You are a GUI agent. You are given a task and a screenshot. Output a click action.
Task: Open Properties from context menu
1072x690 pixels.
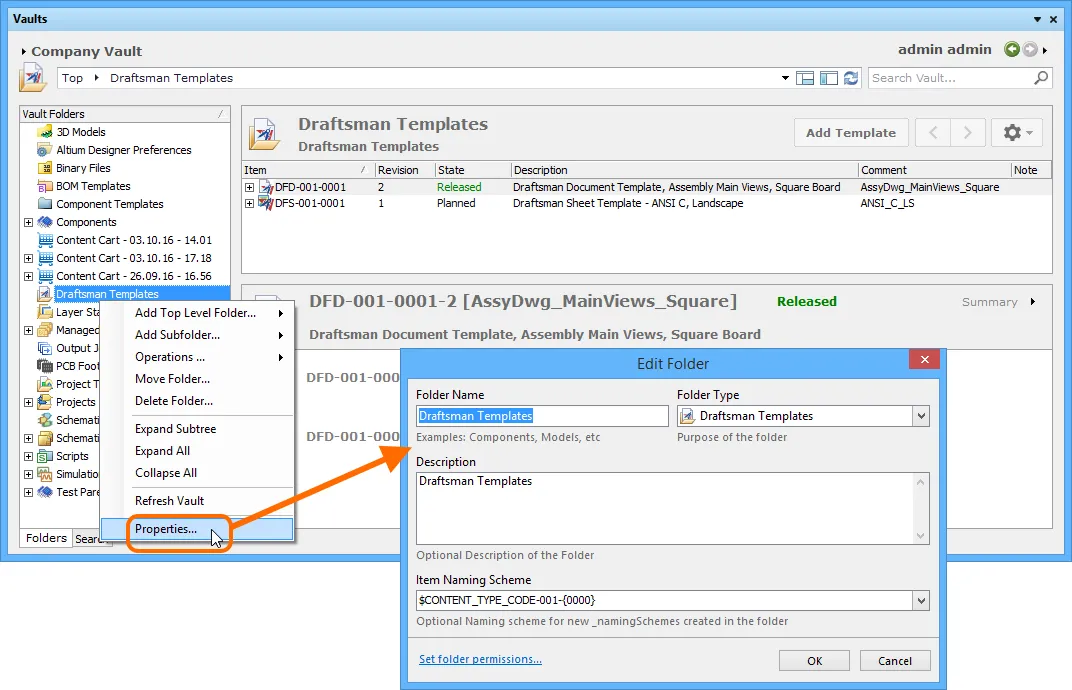pyautogui.click(x=197, y=529)
